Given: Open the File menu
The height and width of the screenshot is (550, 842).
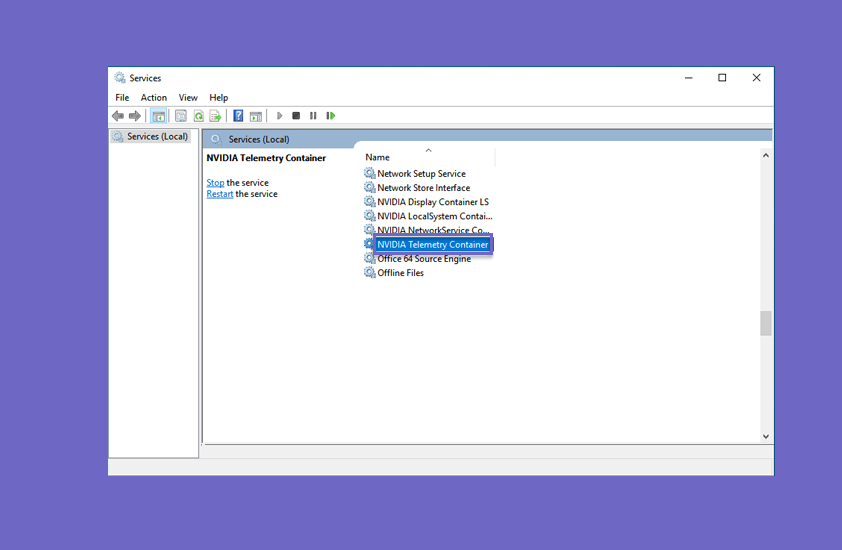Looking at the screenshot, I should (122, 97).
